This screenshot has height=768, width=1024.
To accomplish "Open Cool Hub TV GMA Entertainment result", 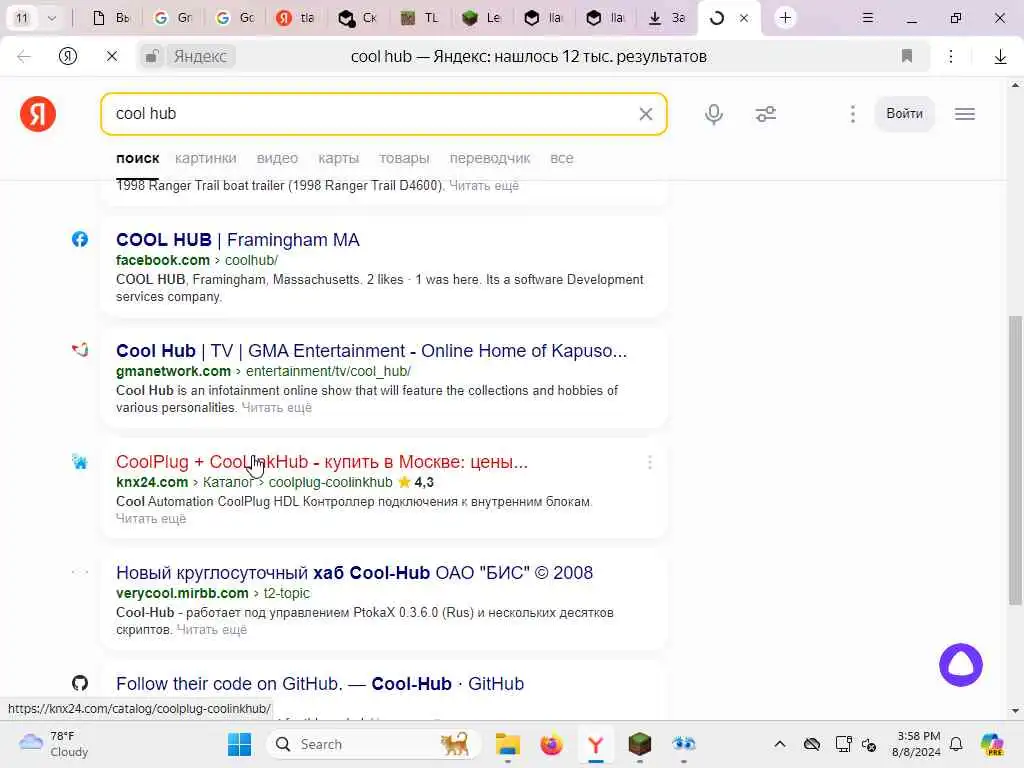I will point(371,351).
